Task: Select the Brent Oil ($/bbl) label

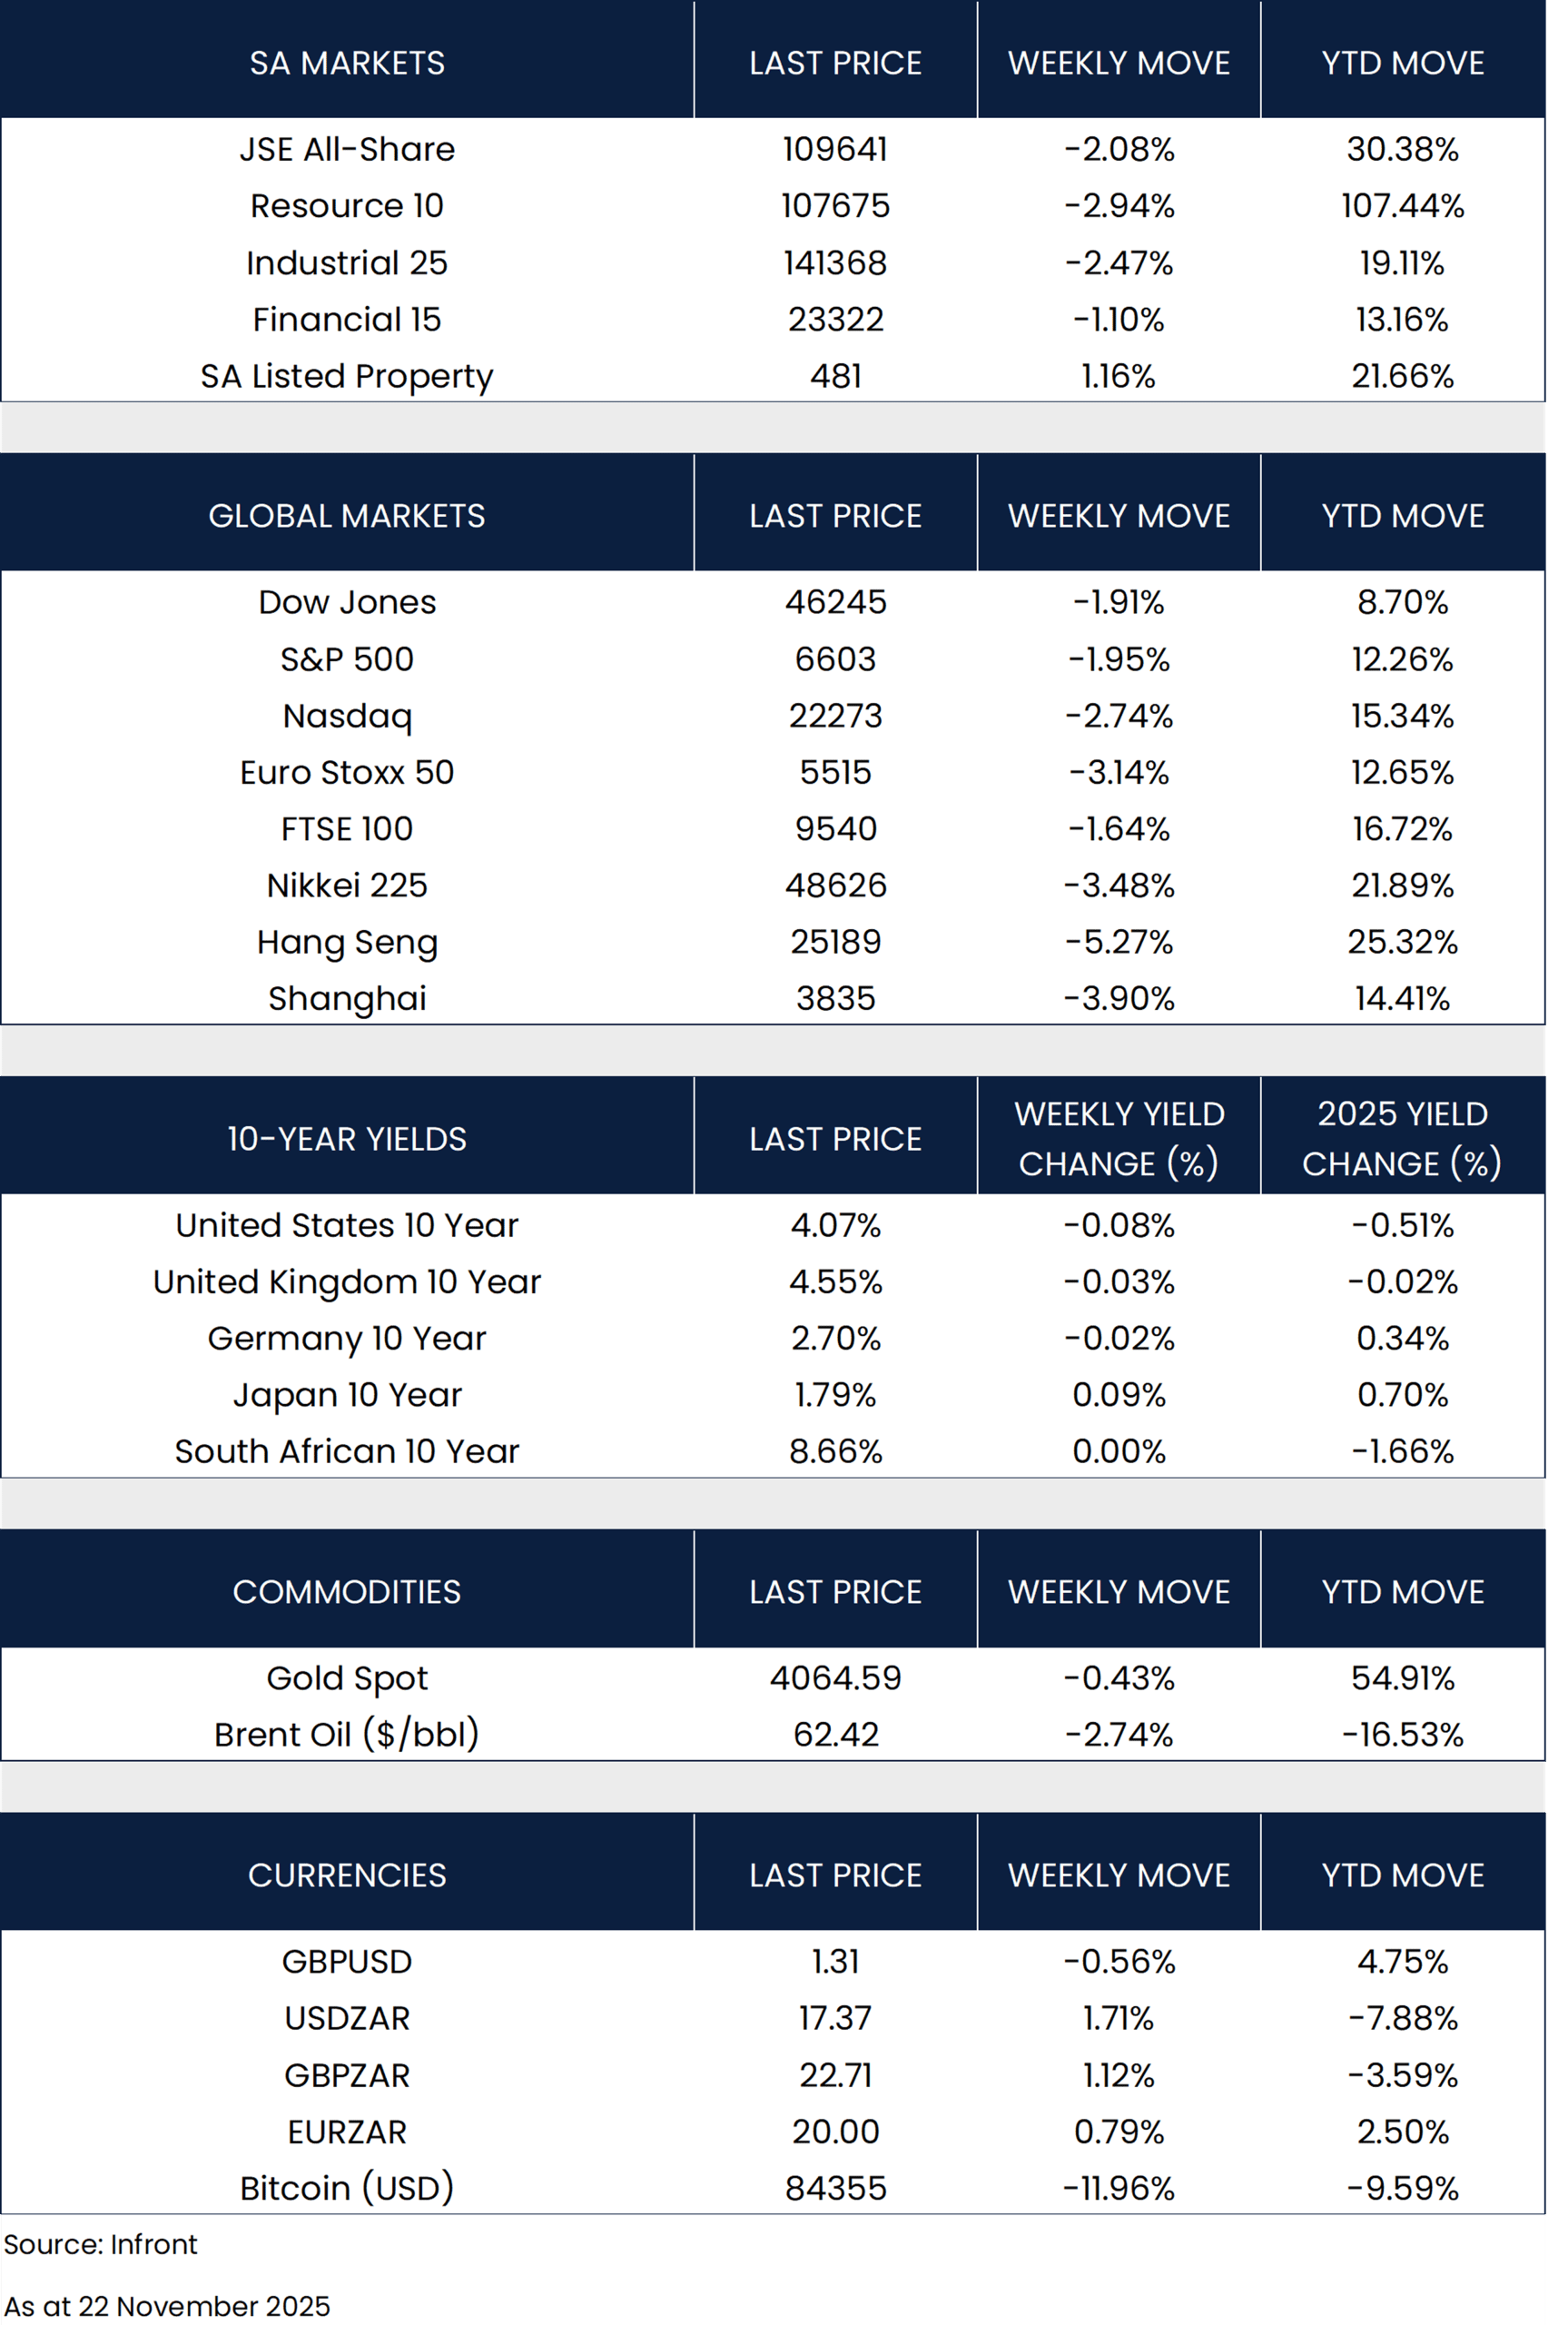Action: tap(347, 1734)
